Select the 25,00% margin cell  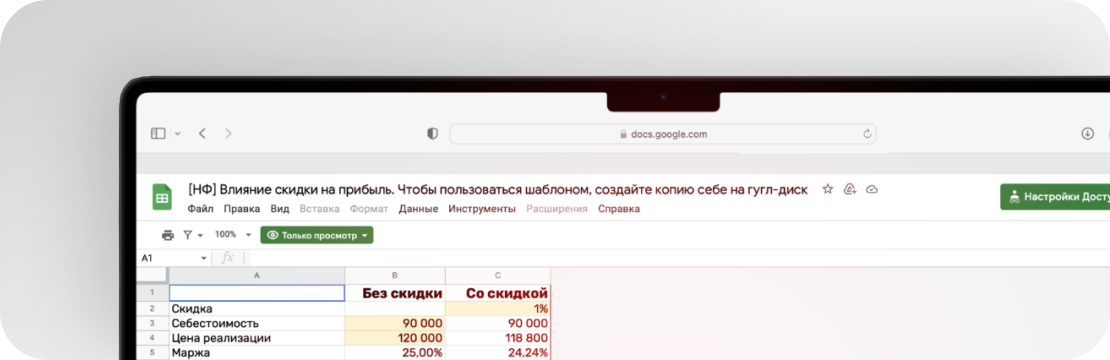click(395, 352)
